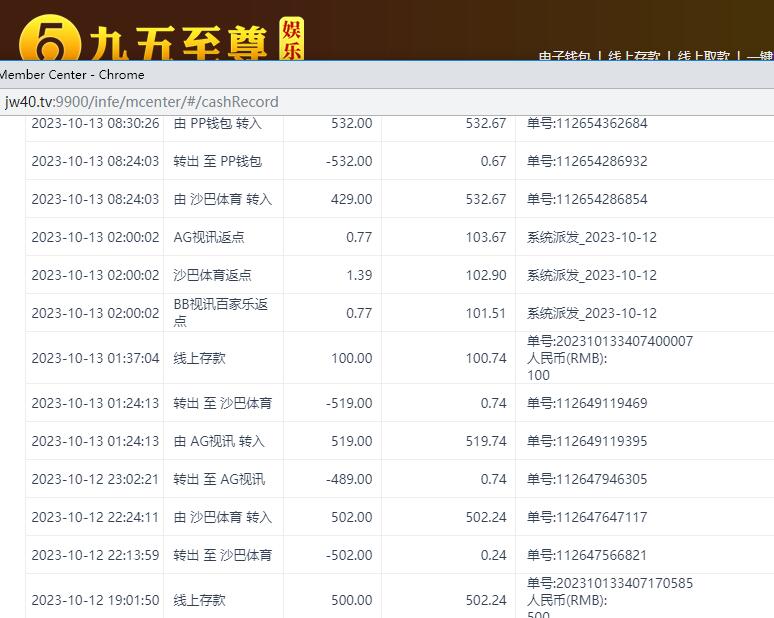The image size is (774, 618).
Task: Select the amount -489.00
Action: point(349,479)
